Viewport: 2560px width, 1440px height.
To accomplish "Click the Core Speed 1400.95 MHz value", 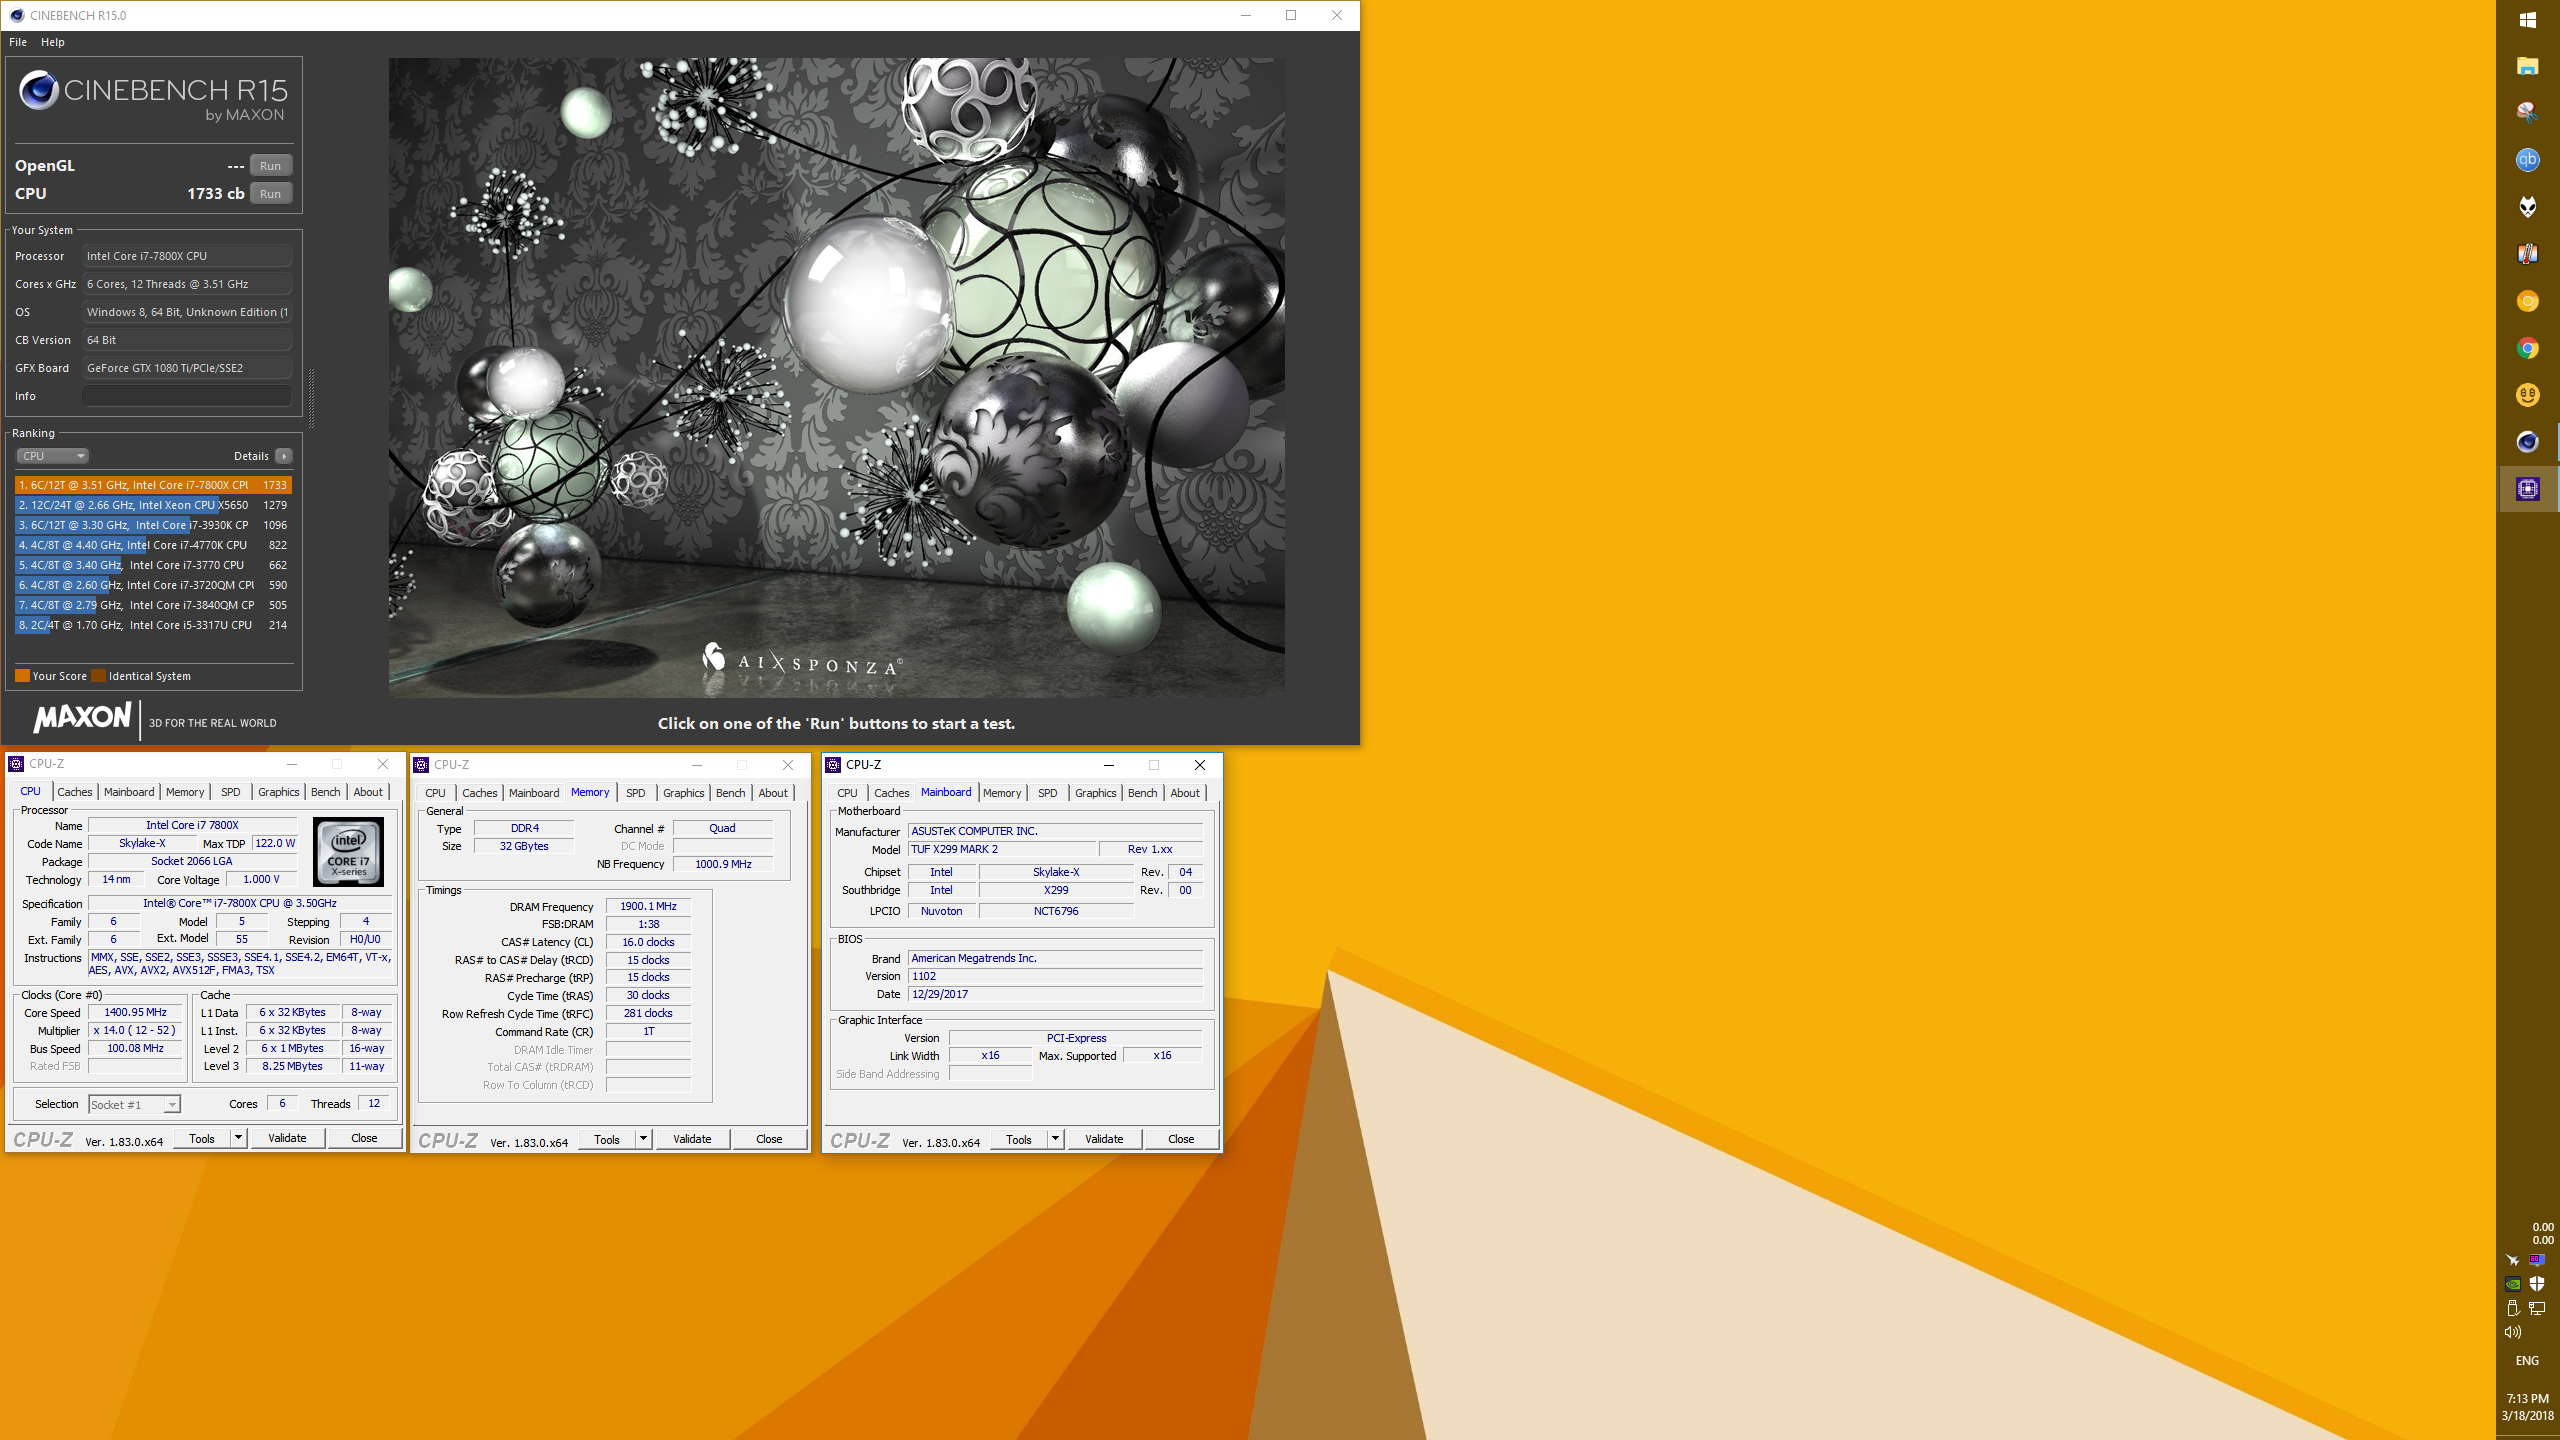I will coord(135,1012).
